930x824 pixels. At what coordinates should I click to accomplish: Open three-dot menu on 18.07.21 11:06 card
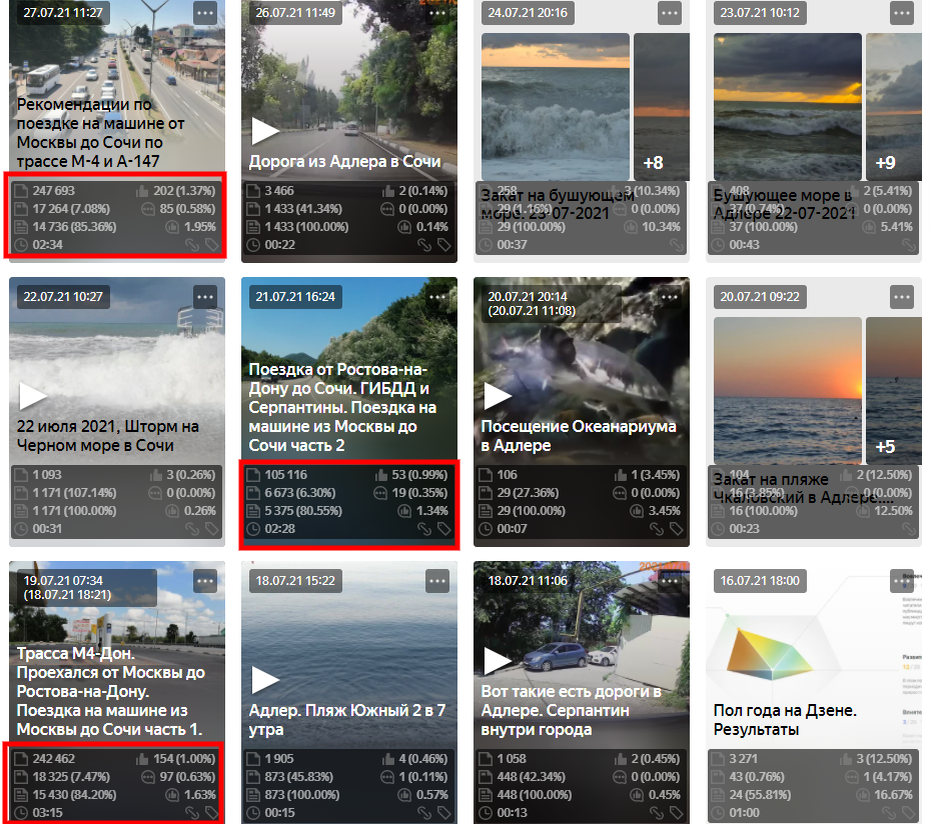pos(670,581)
